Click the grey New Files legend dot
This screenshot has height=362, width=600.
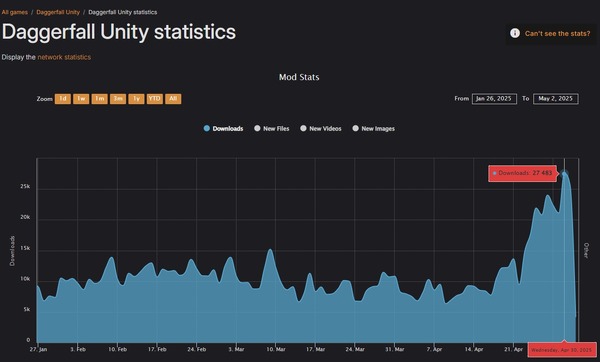coord(257,128)
